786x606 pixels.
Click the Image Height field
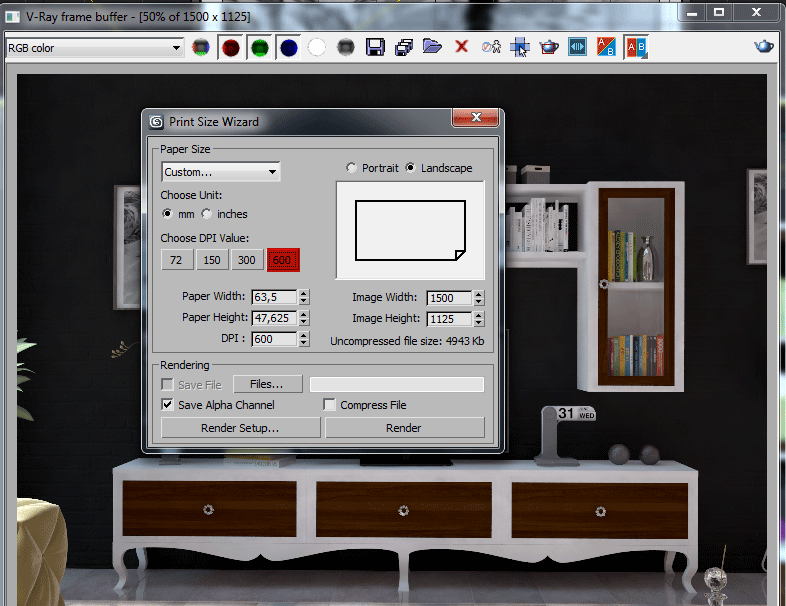coord(449,319)
